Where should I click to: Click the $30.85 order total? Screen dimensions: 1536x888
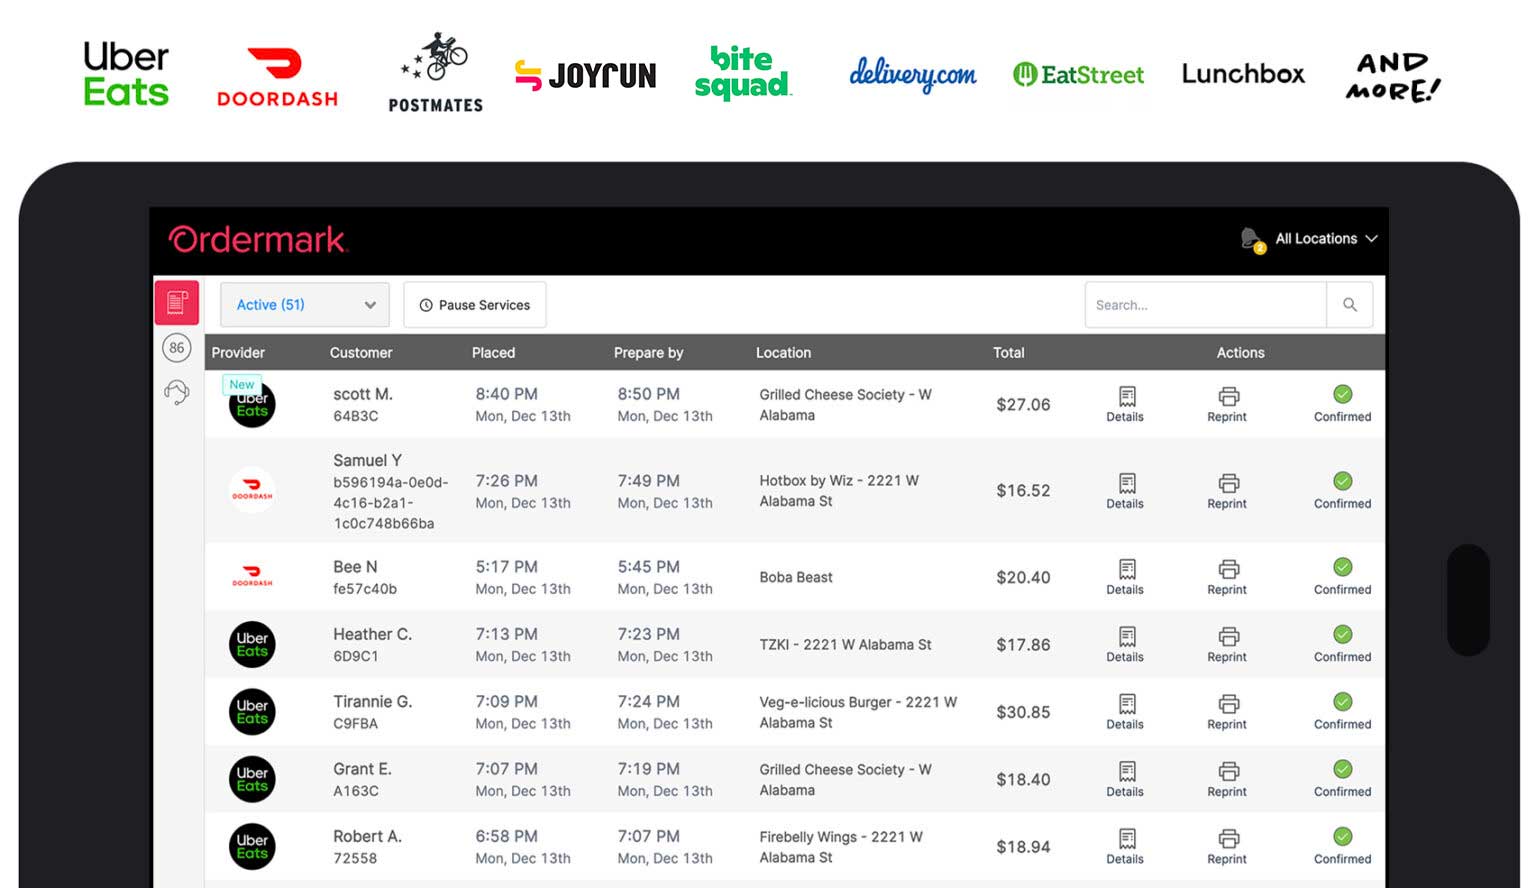click(1023, 712)
